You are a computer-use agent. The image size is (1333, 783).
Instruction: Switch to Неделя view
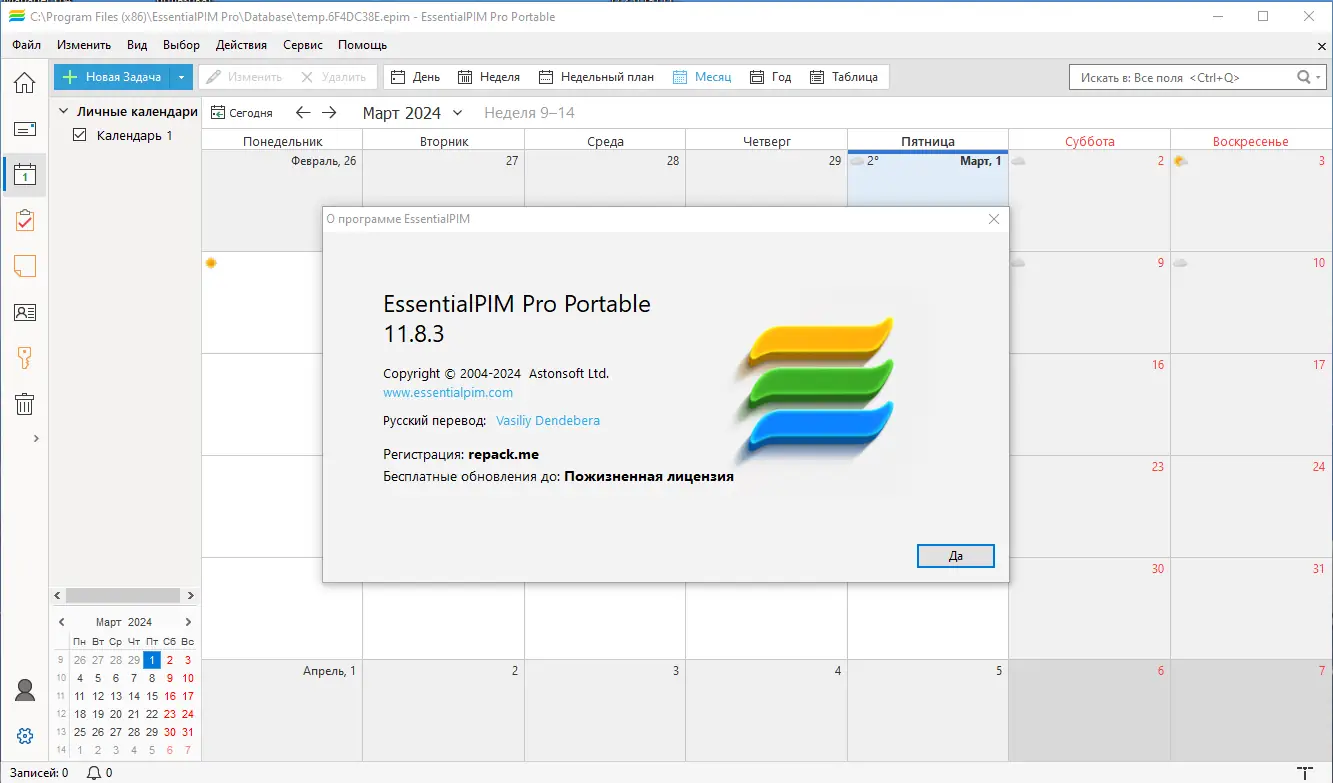coord(489,77)
